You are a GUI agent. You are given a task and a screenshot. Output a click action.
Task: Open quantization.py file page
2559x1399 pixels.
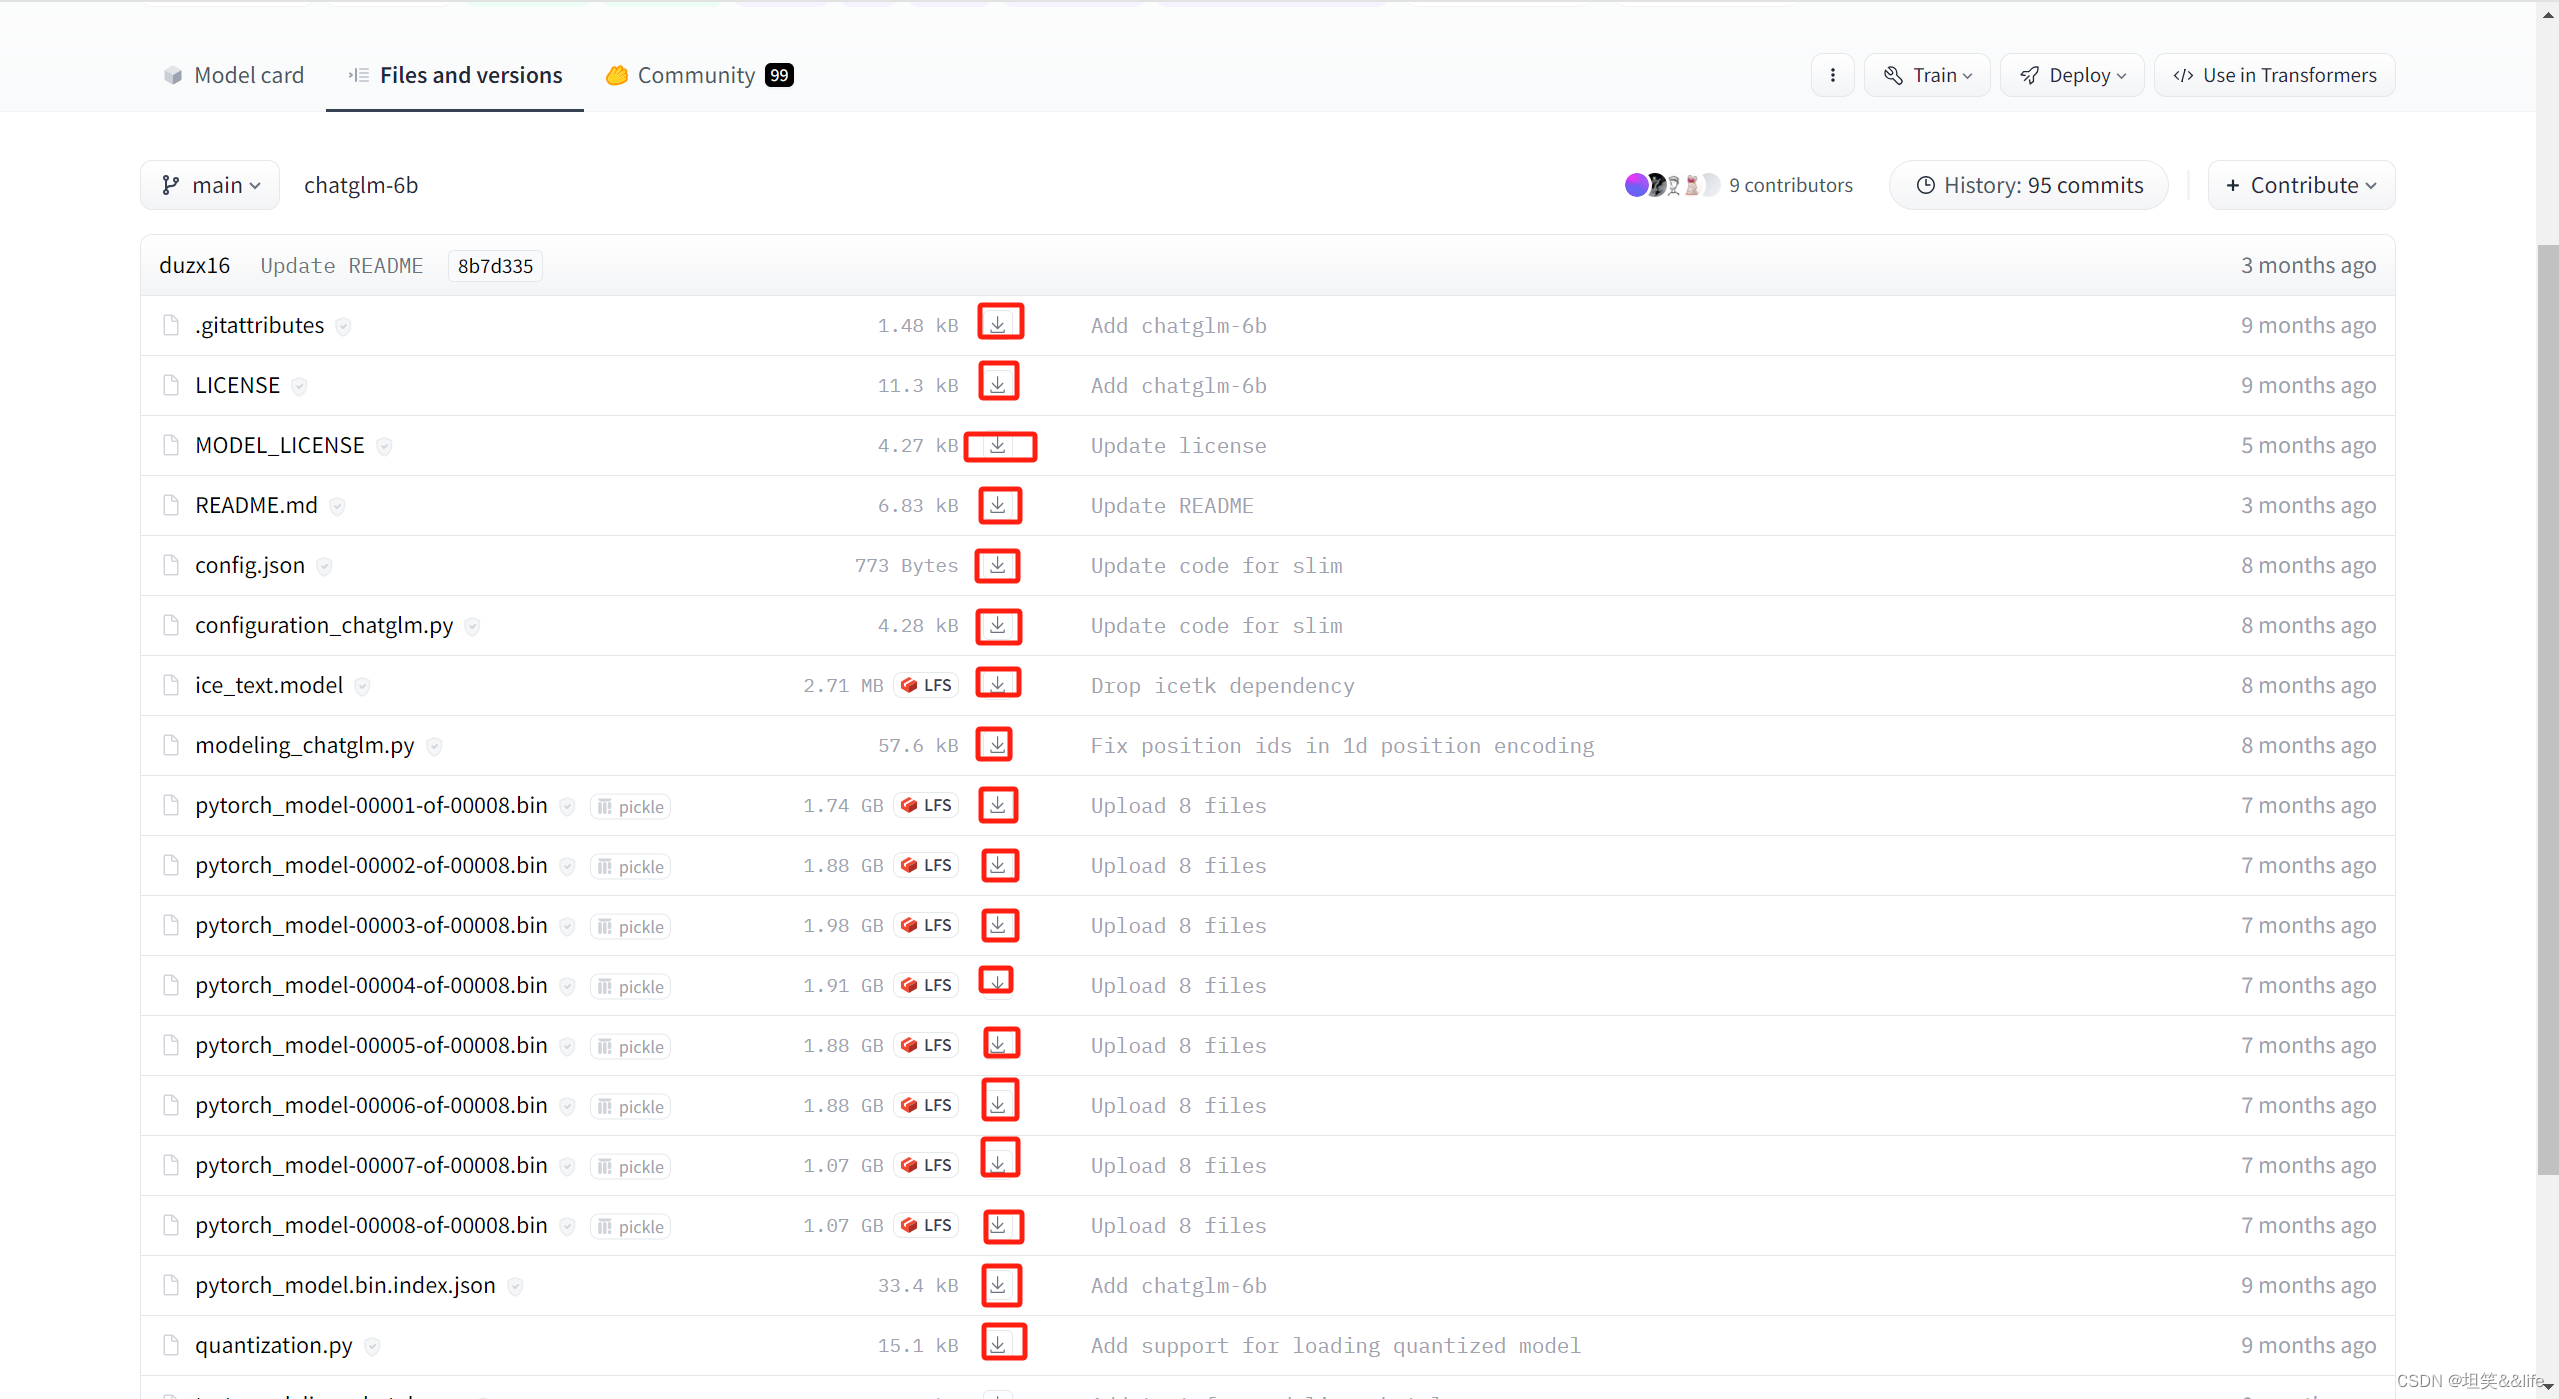pyautogui.click(x=274, y=1345)
